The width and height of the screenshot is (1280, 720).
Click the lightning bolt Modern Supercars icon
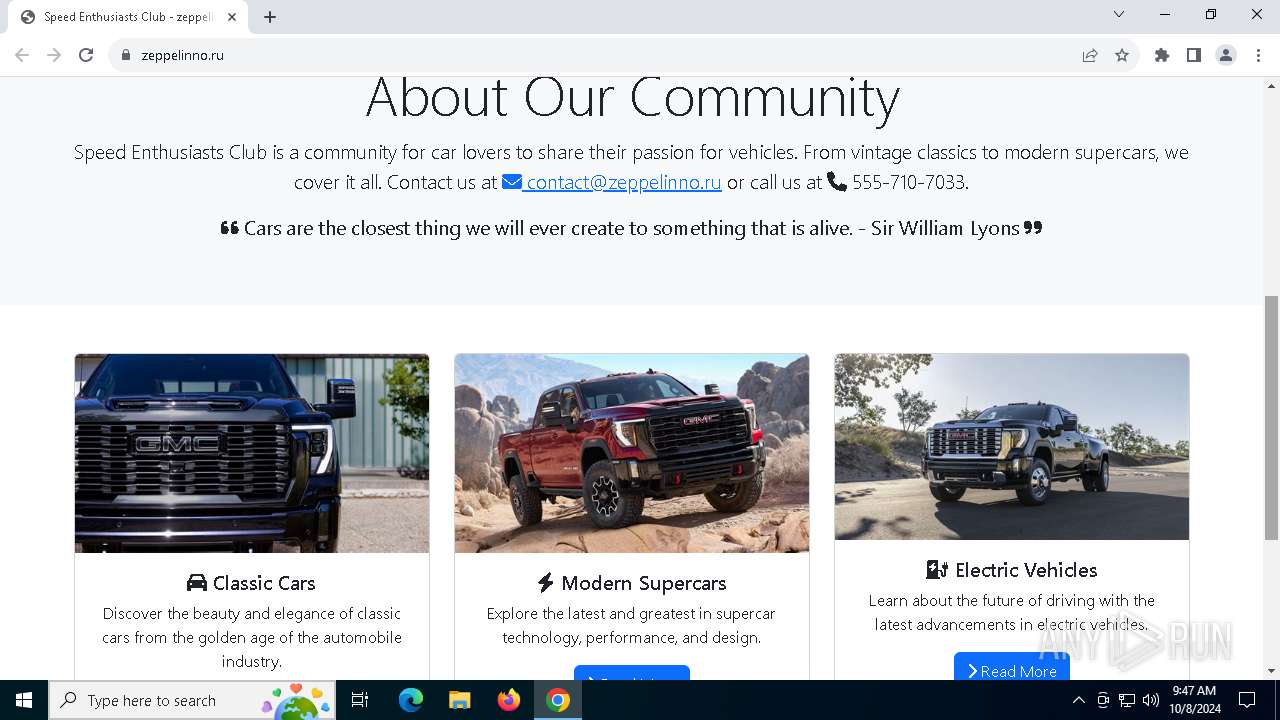(x=545, y=583)
